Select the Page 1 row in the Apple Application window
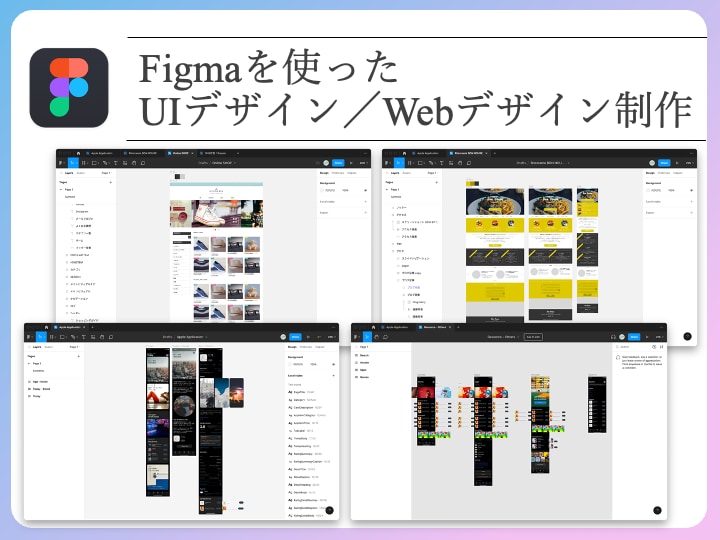 54,364
